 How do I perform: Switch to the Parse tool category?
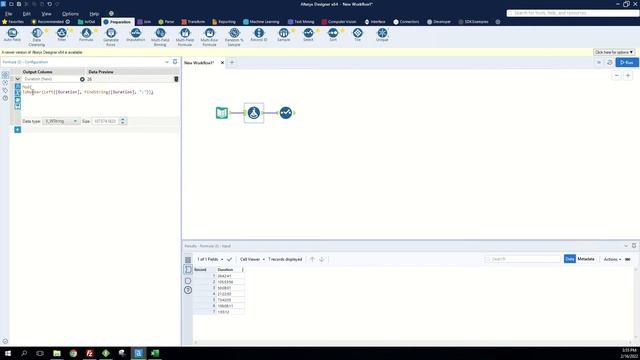tap(166, 22)
